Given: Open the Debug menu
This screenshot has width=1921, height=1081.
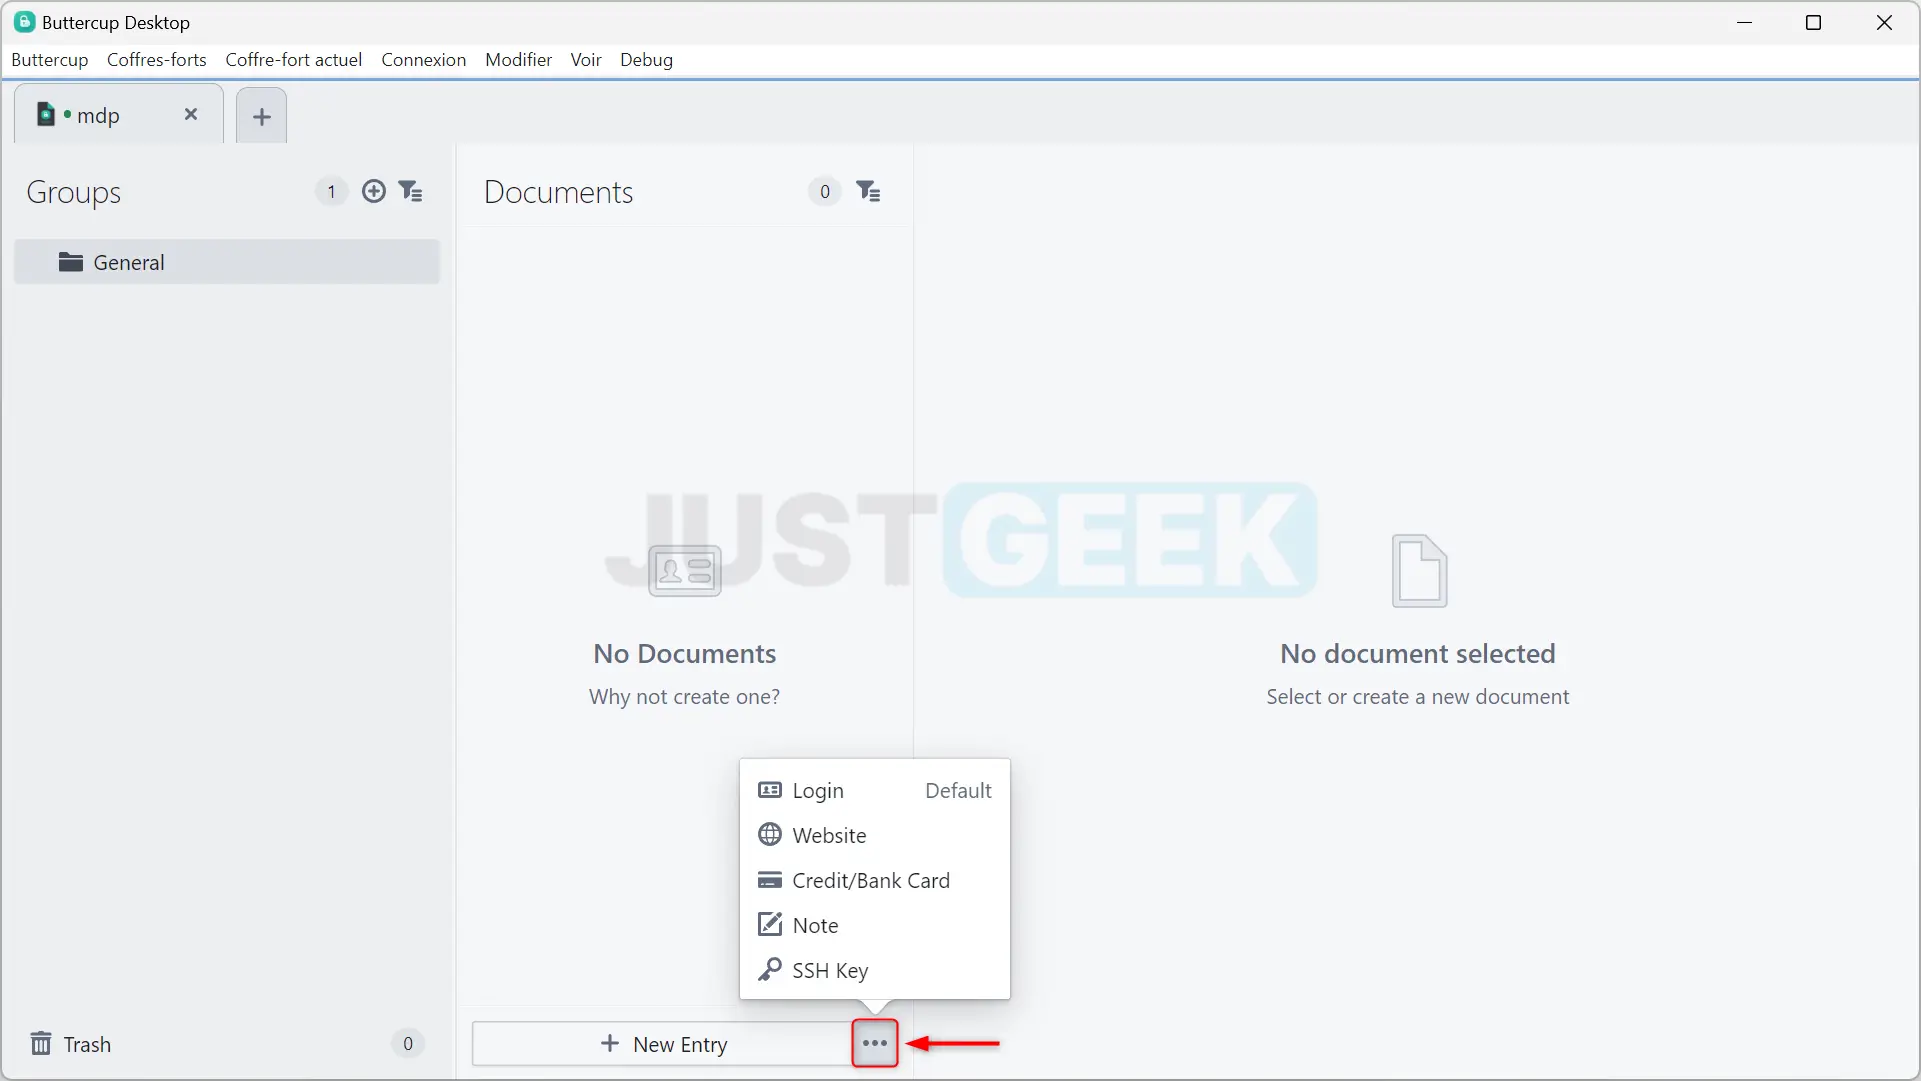Looking at the screenshot, I should click(x=647, y=59).
